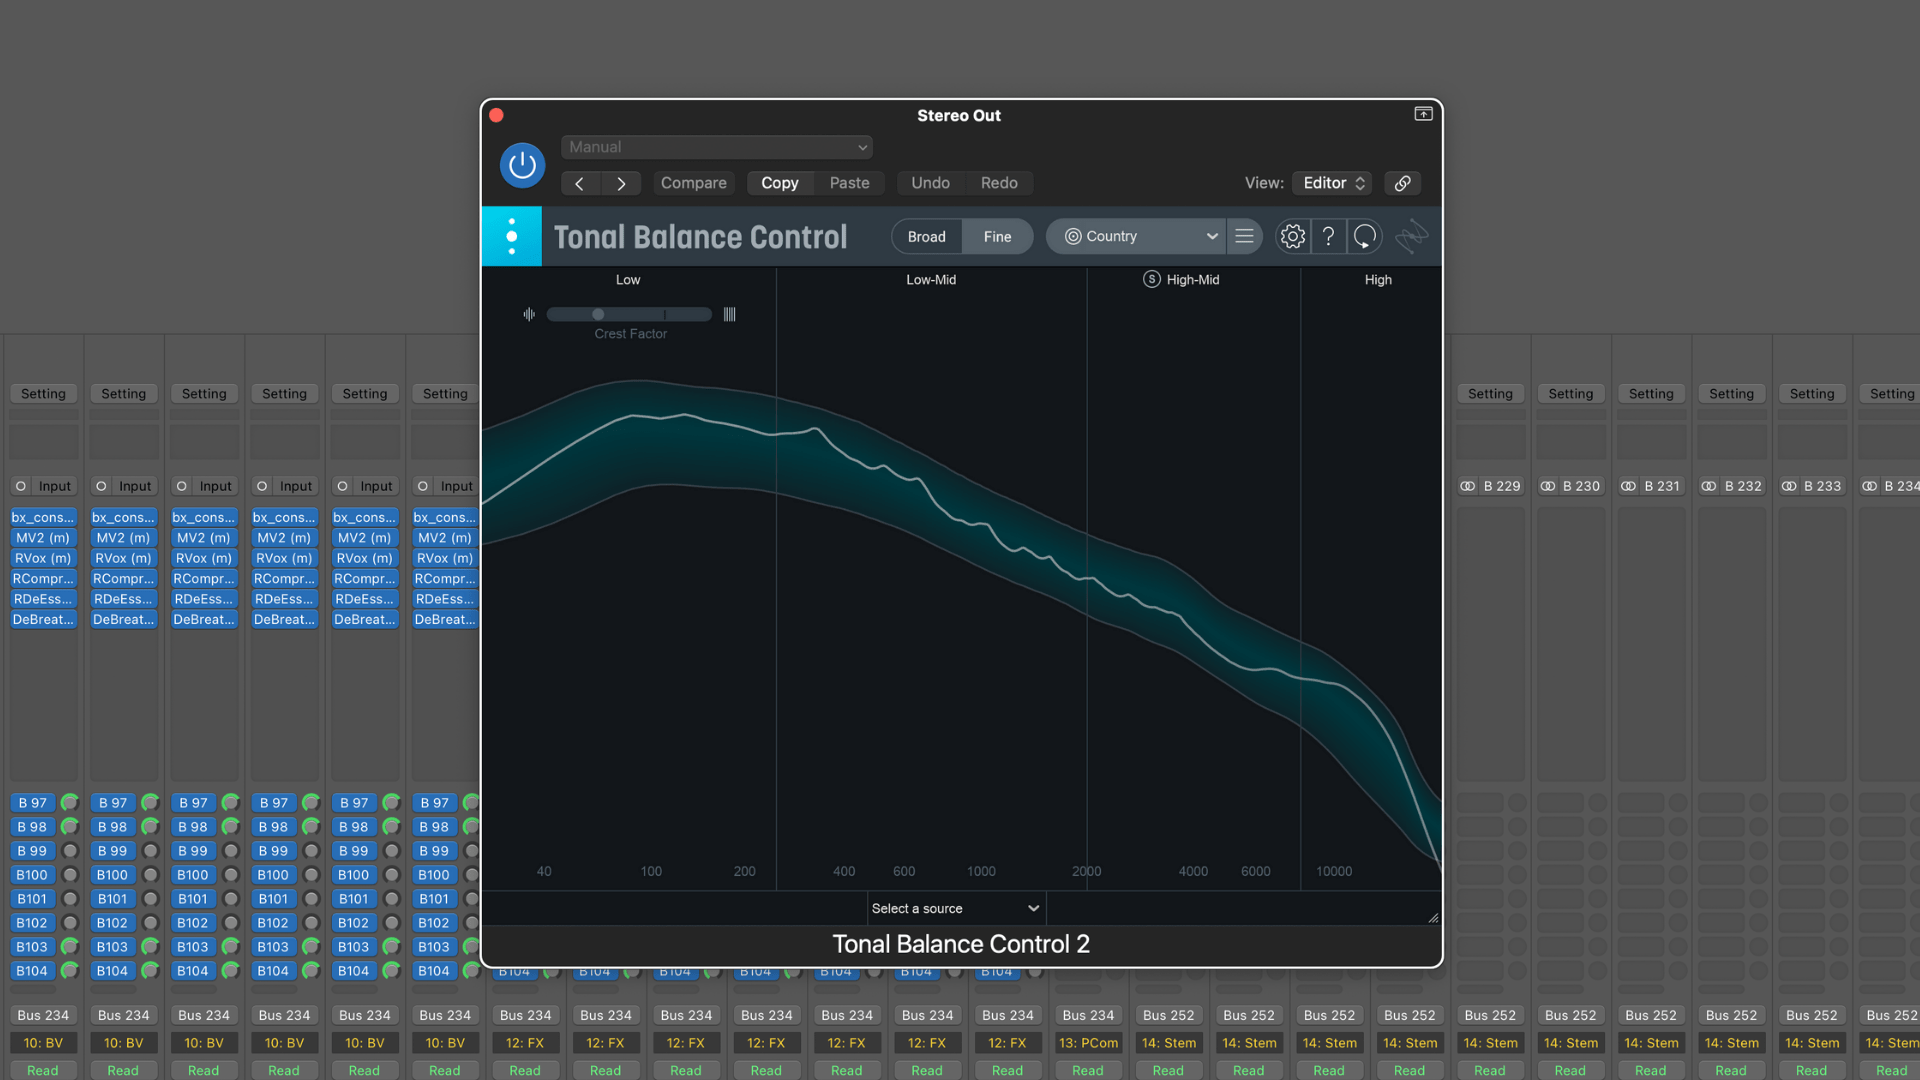This screenshot has width=1920, height=1080.
Task: Click the Tonal Balance Control 2 footer label
Action: pos(961,944)
